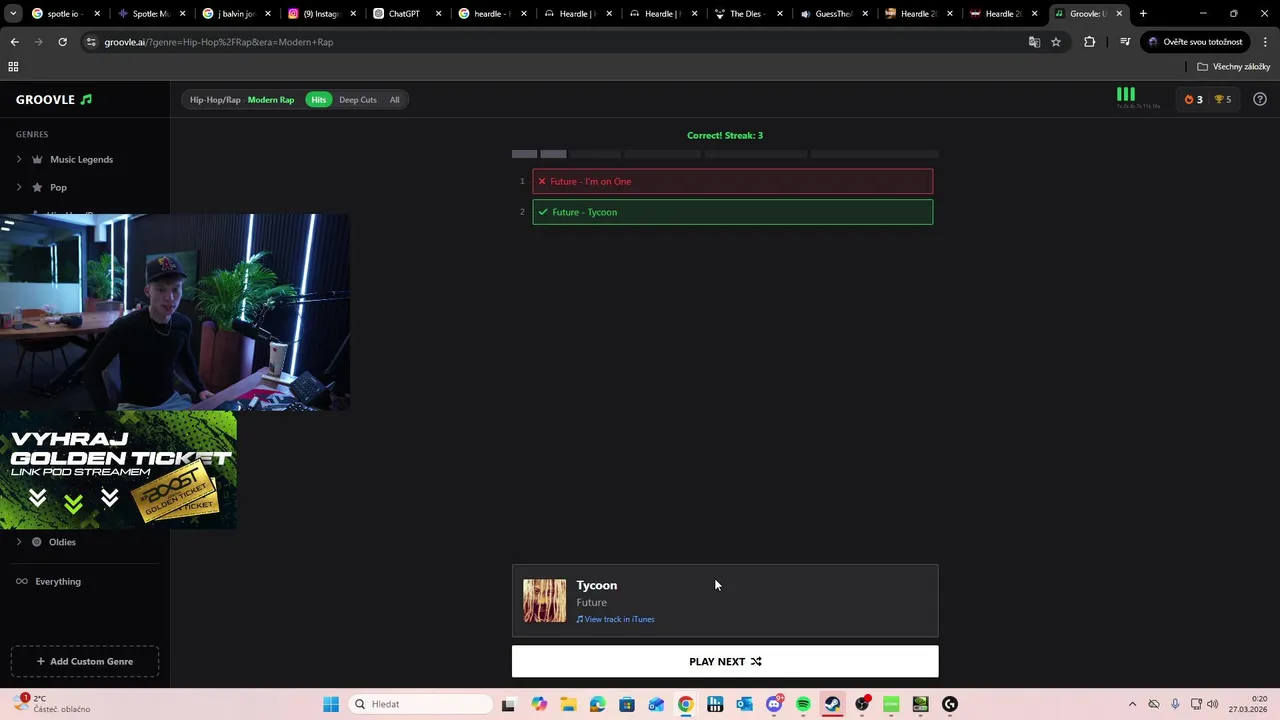The width and height of the screenshot is (1280, 720).
Task: Expand the Oldies genre chevron
Action: 19,542
